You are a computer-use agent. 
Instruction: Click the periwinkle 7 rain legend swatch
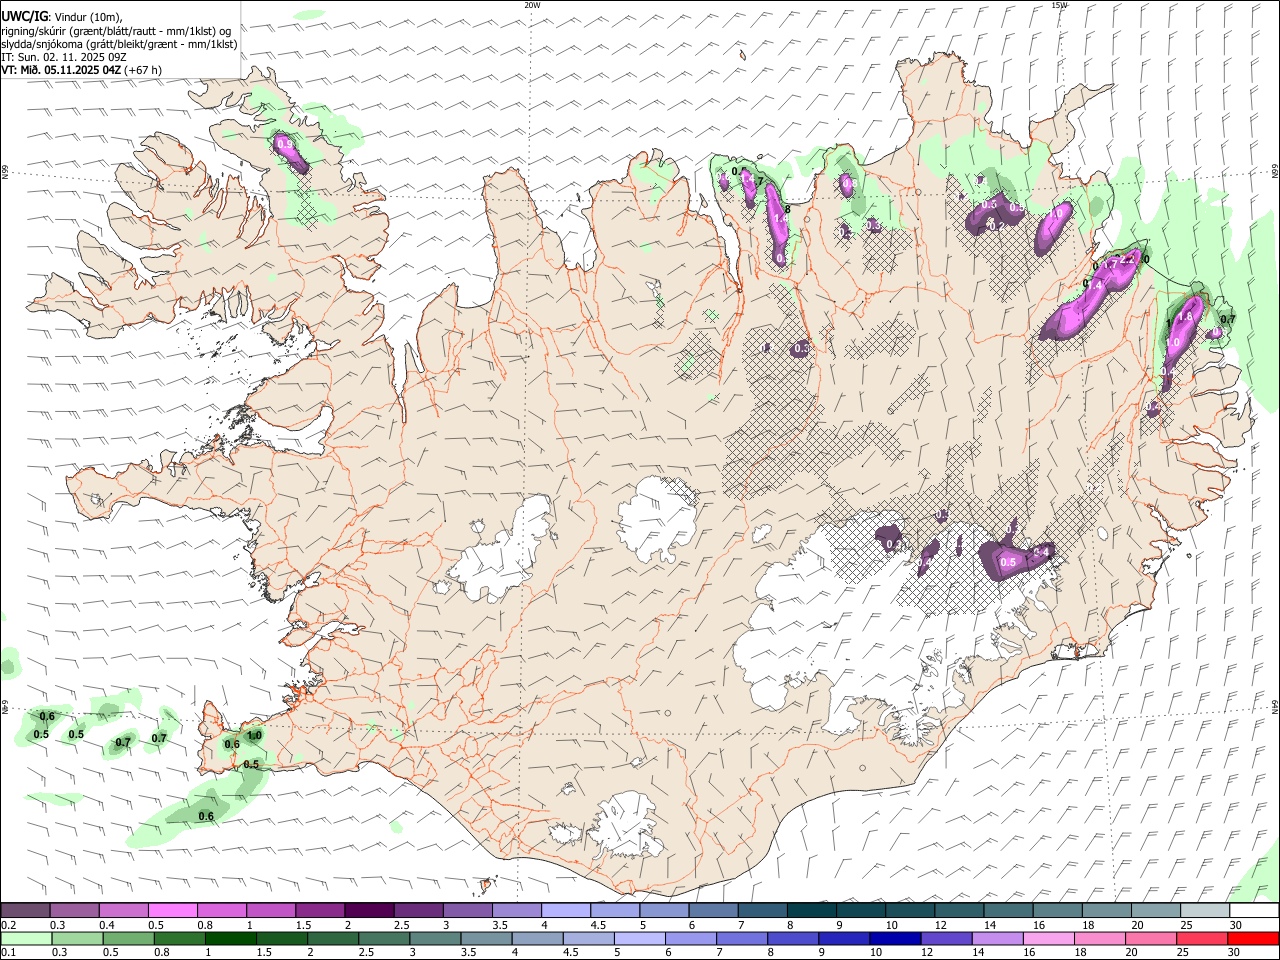[742, 938]
